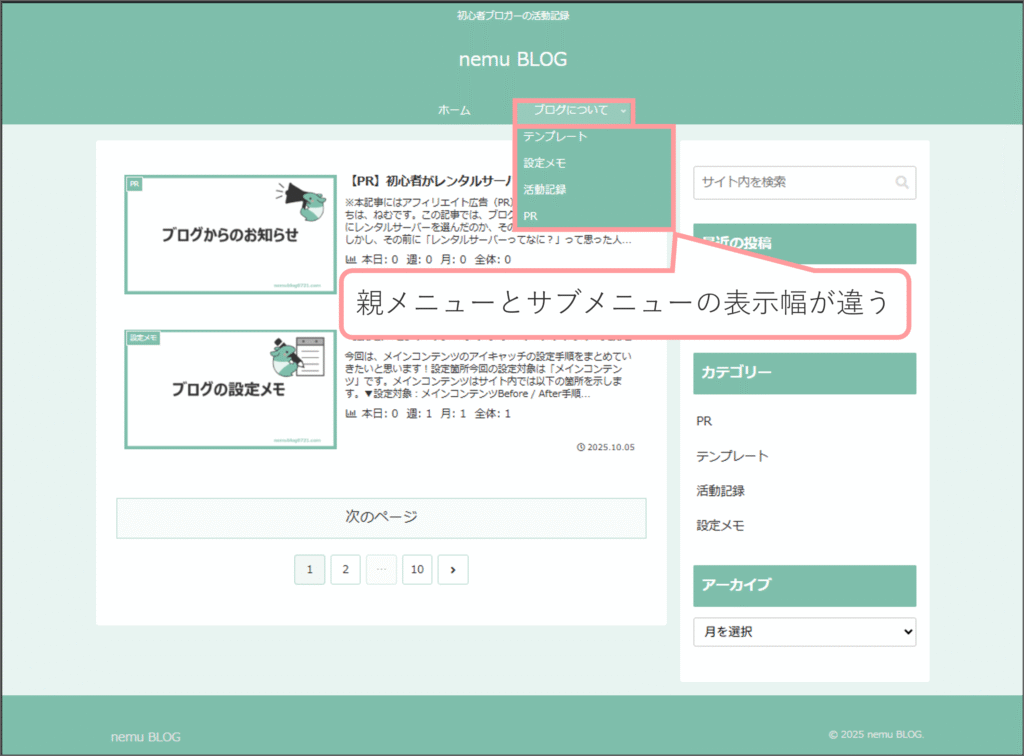Click the 次のページ button
This screenshot has height=756, width=1024.
point(381,518)
